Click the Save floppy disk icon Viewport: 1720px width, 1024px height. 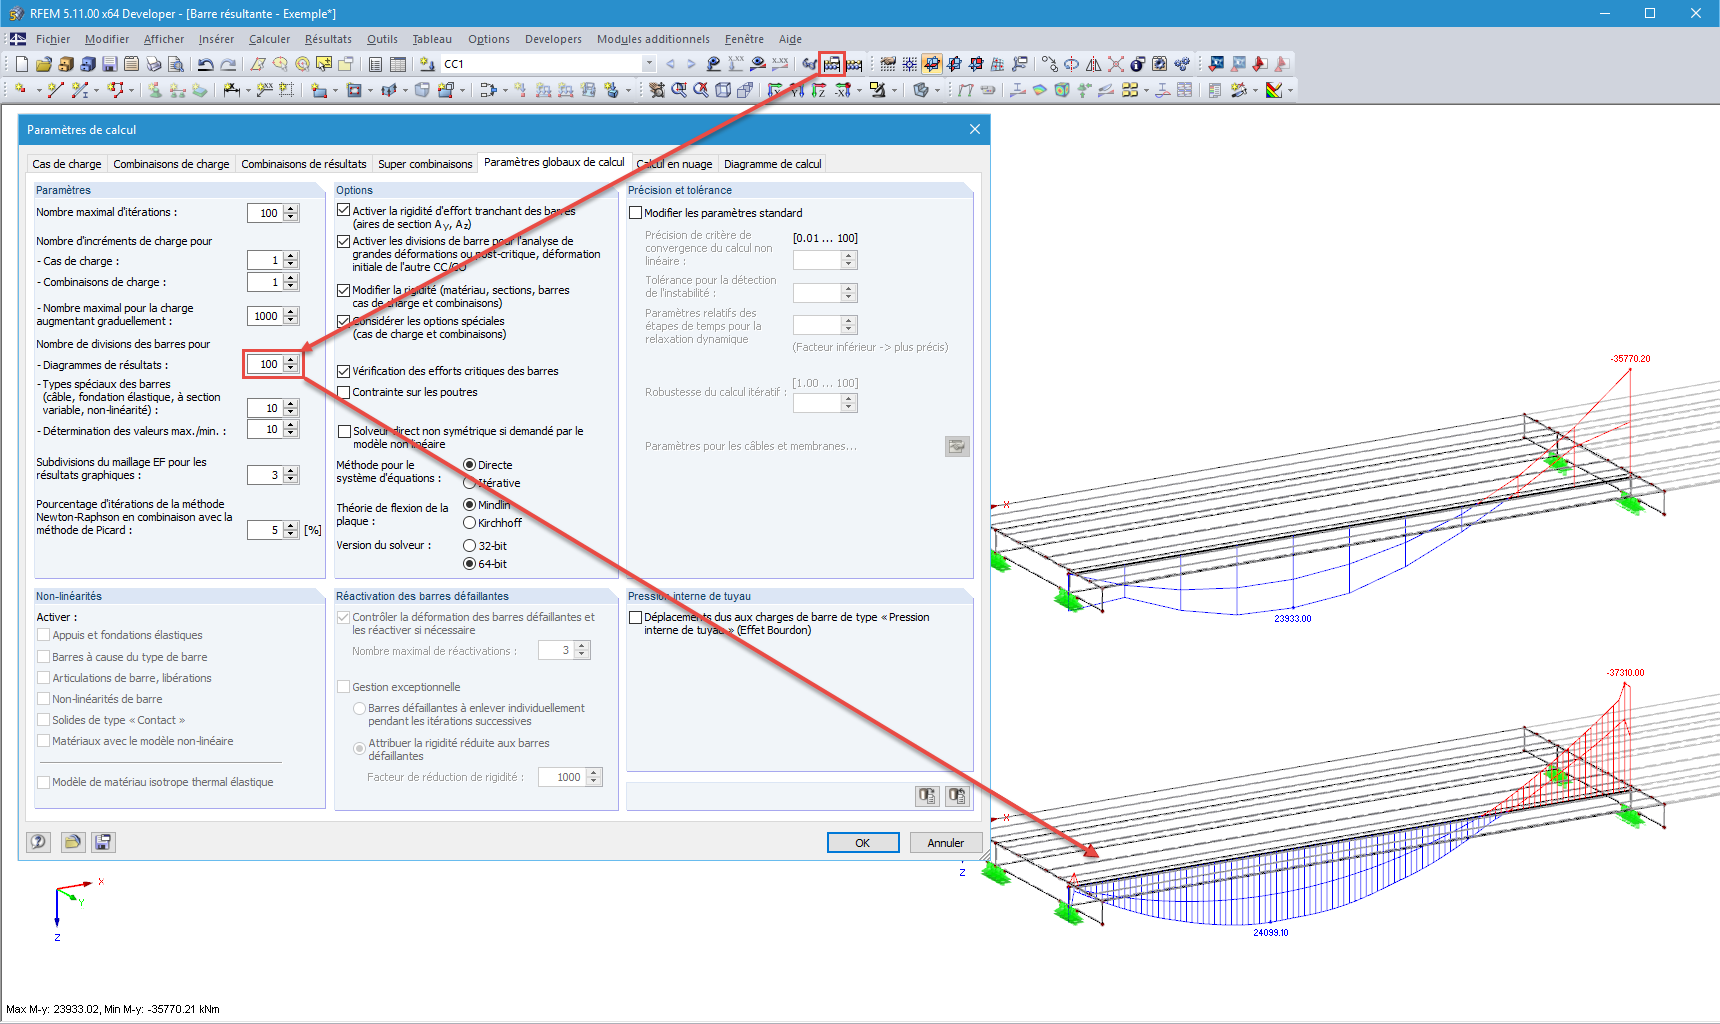(x=110, y=64)
